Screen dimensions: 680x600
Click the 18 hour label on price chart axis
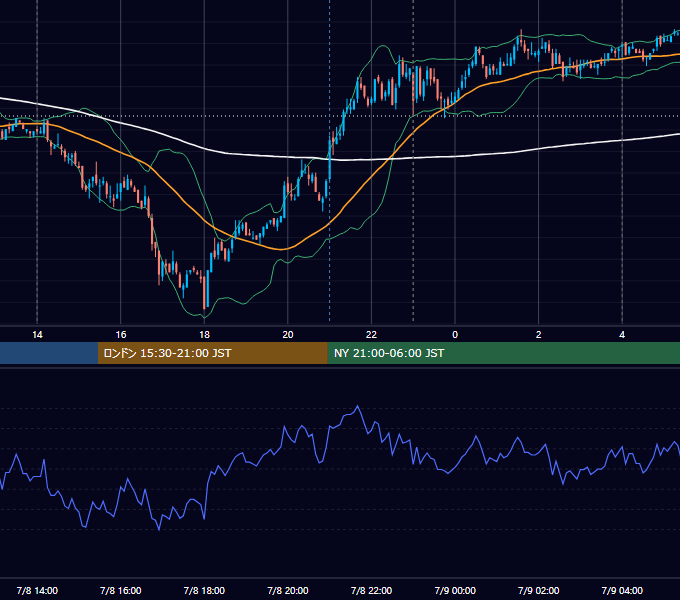pos(204,335)
